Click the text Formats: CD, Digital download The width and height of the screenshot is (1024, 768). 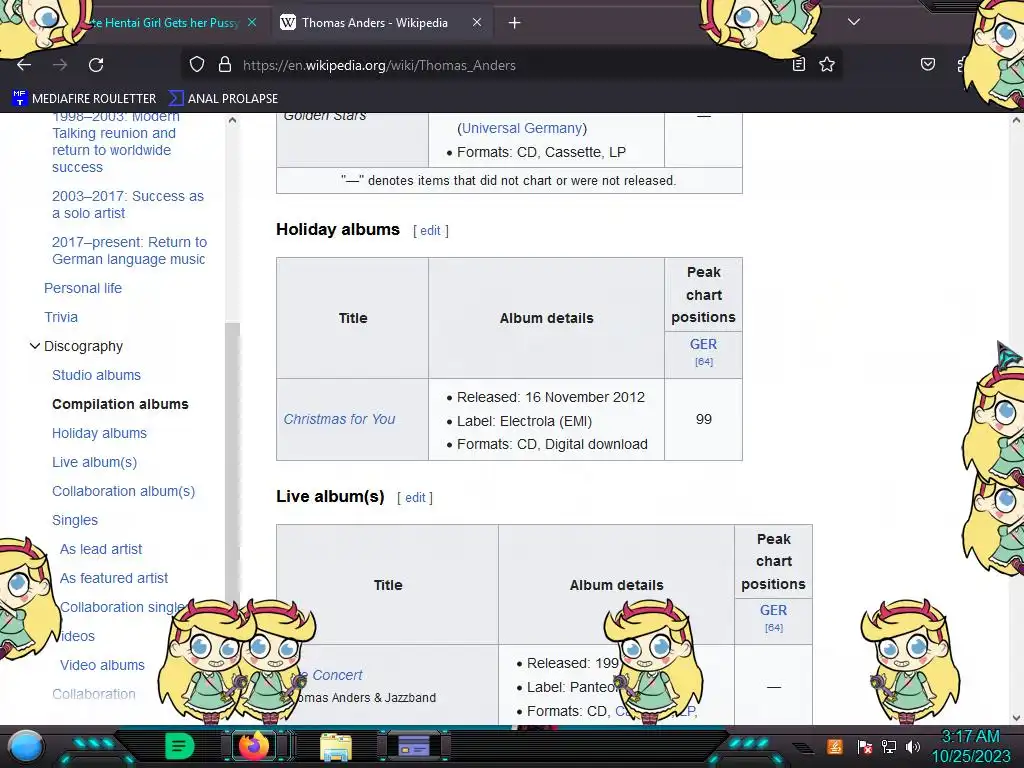pyautogui.click(x=552, y=444)
